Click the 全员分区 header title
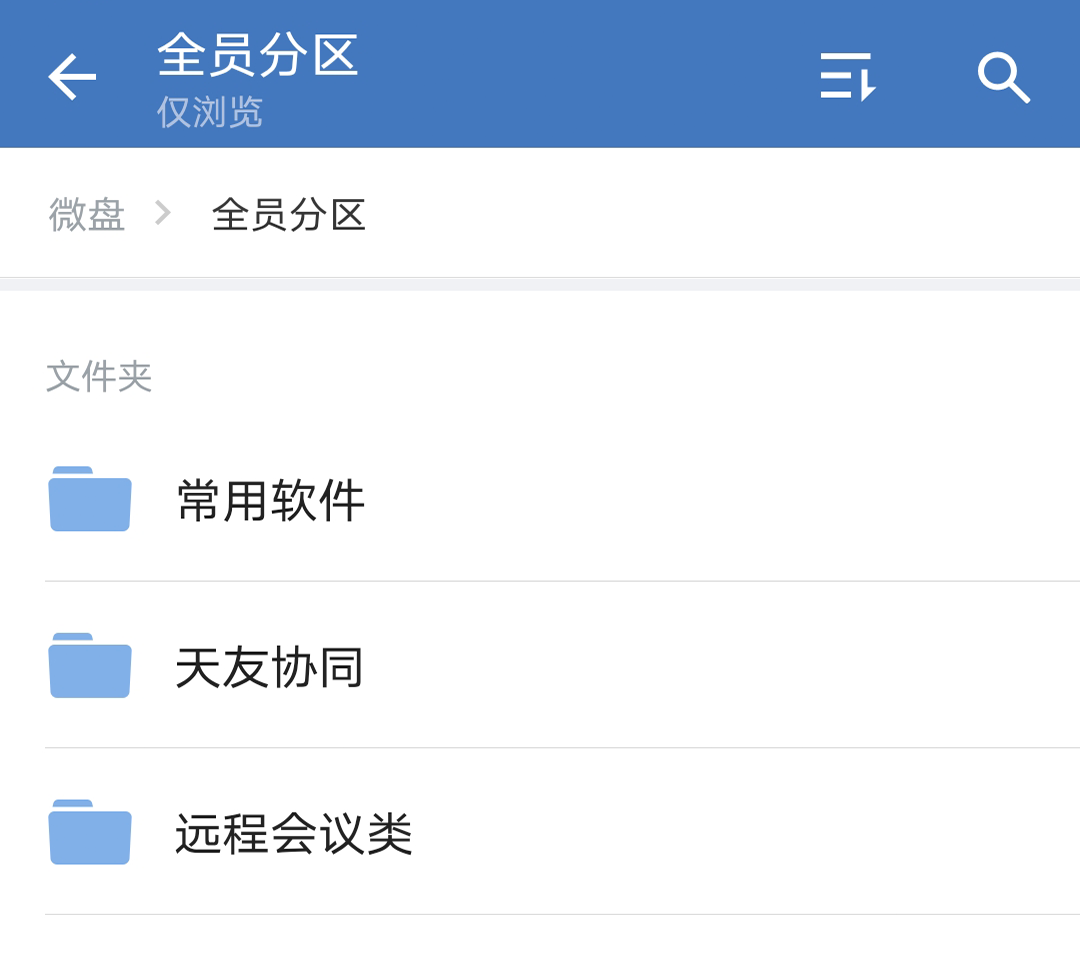The width and height of the screenshot is (1080, 966). tap(258, 55)
